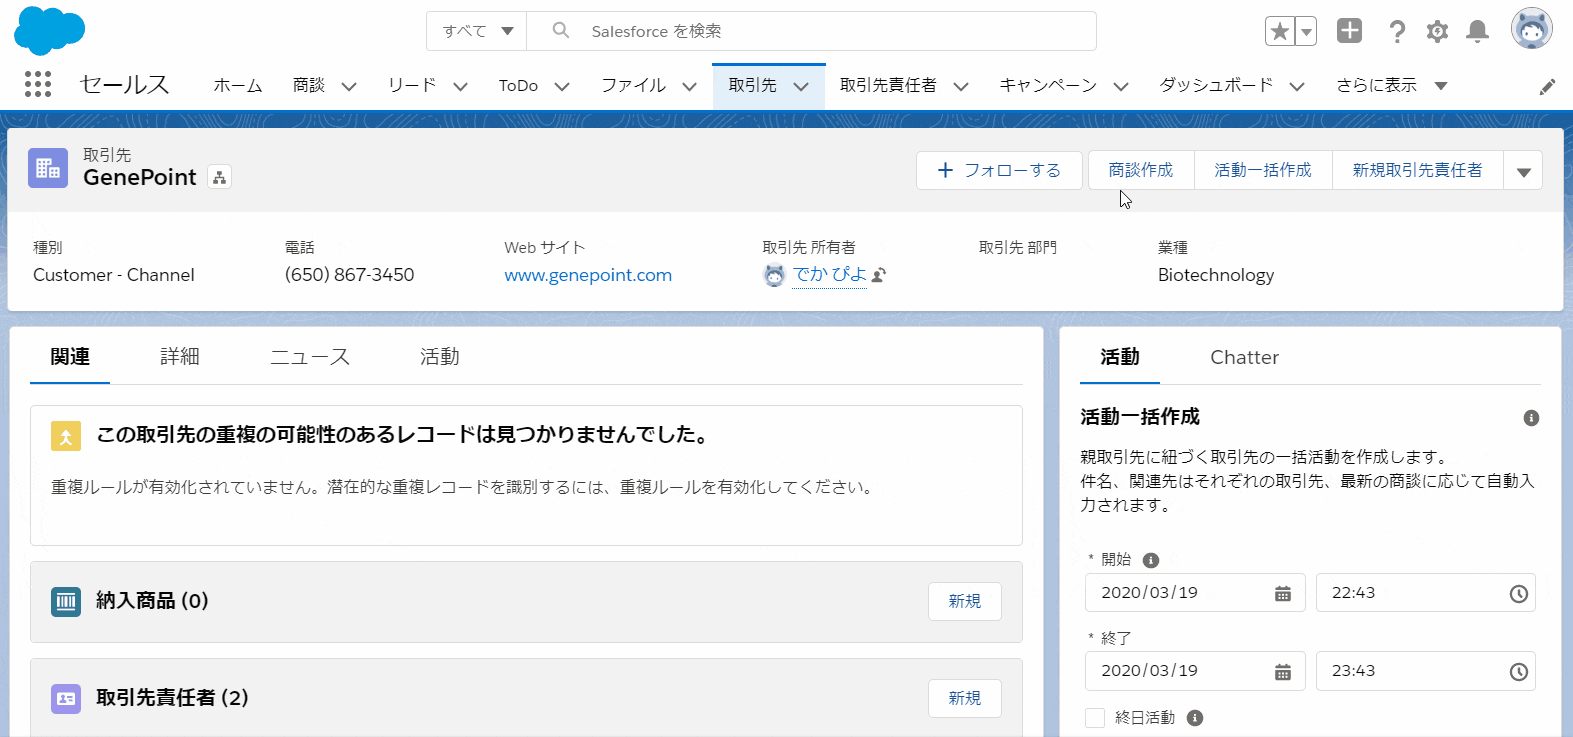View GenePoint account hierarchy icon
This screenshot has height=737, width=1573.
(219, 178)
